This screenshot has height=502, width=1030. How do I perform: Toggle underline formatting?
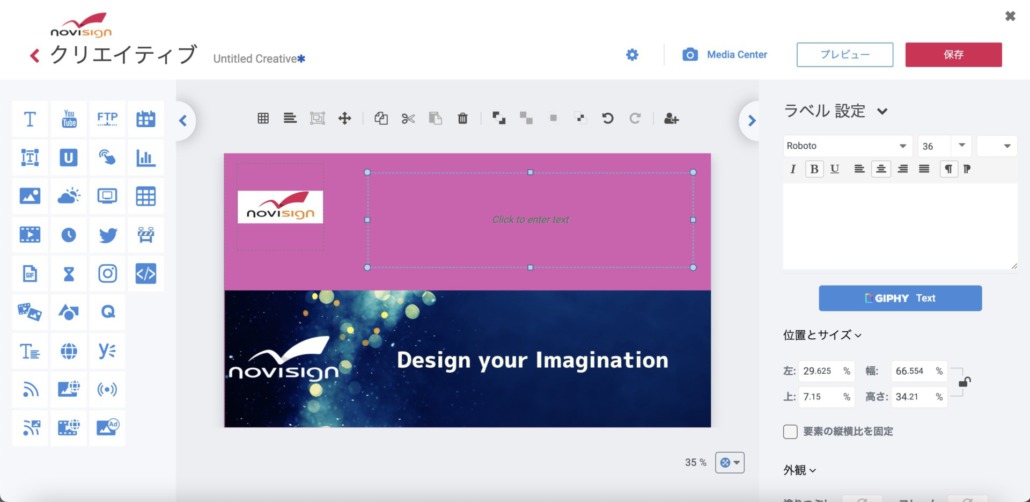pos(834,169)
